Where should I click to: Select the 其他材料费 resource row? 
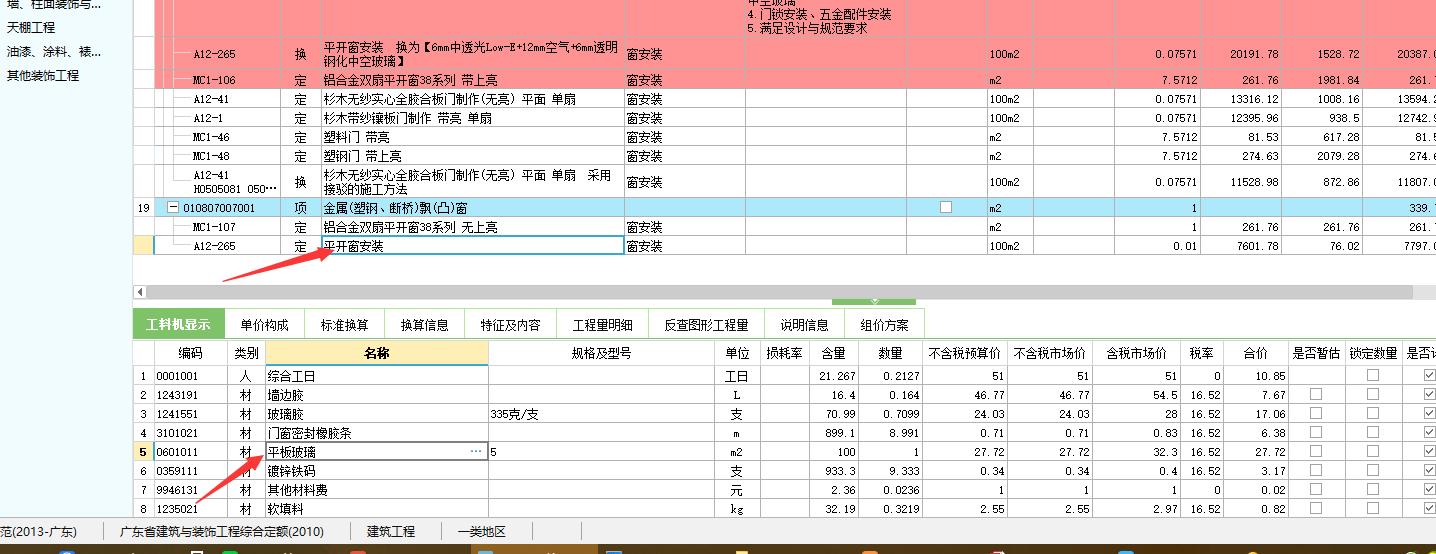pyautogui.click(x=784, y=490)
